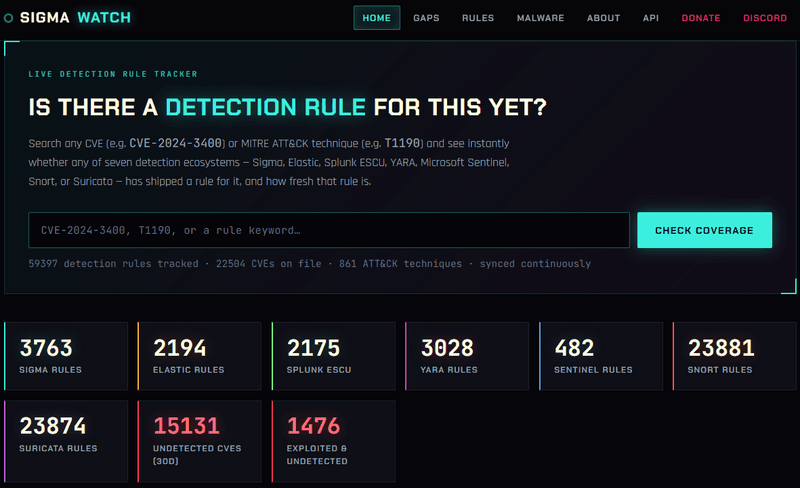The height and width of the screenshot is (488, 800).
Task: Go to the Gaps page
Action: tap(426, 18)
